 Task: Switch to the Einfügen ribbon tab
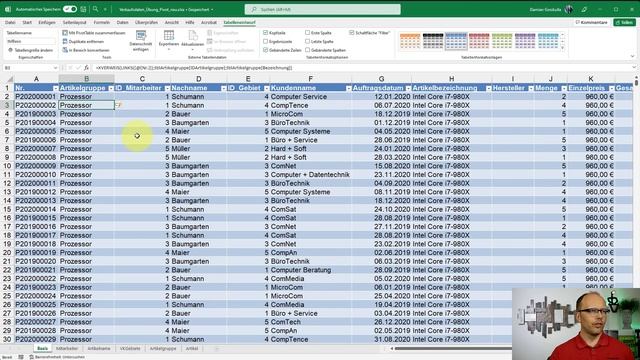pos(47,22)
